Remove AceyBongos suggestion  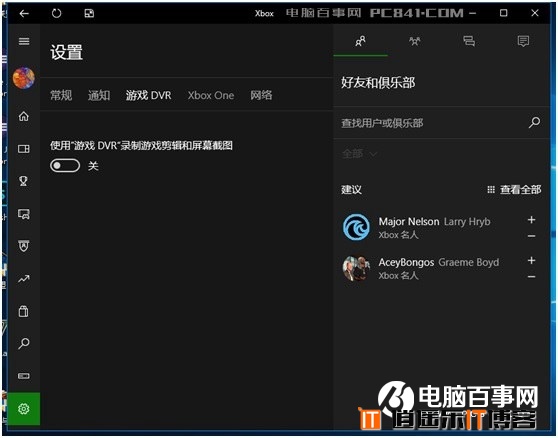click(531, 276)
